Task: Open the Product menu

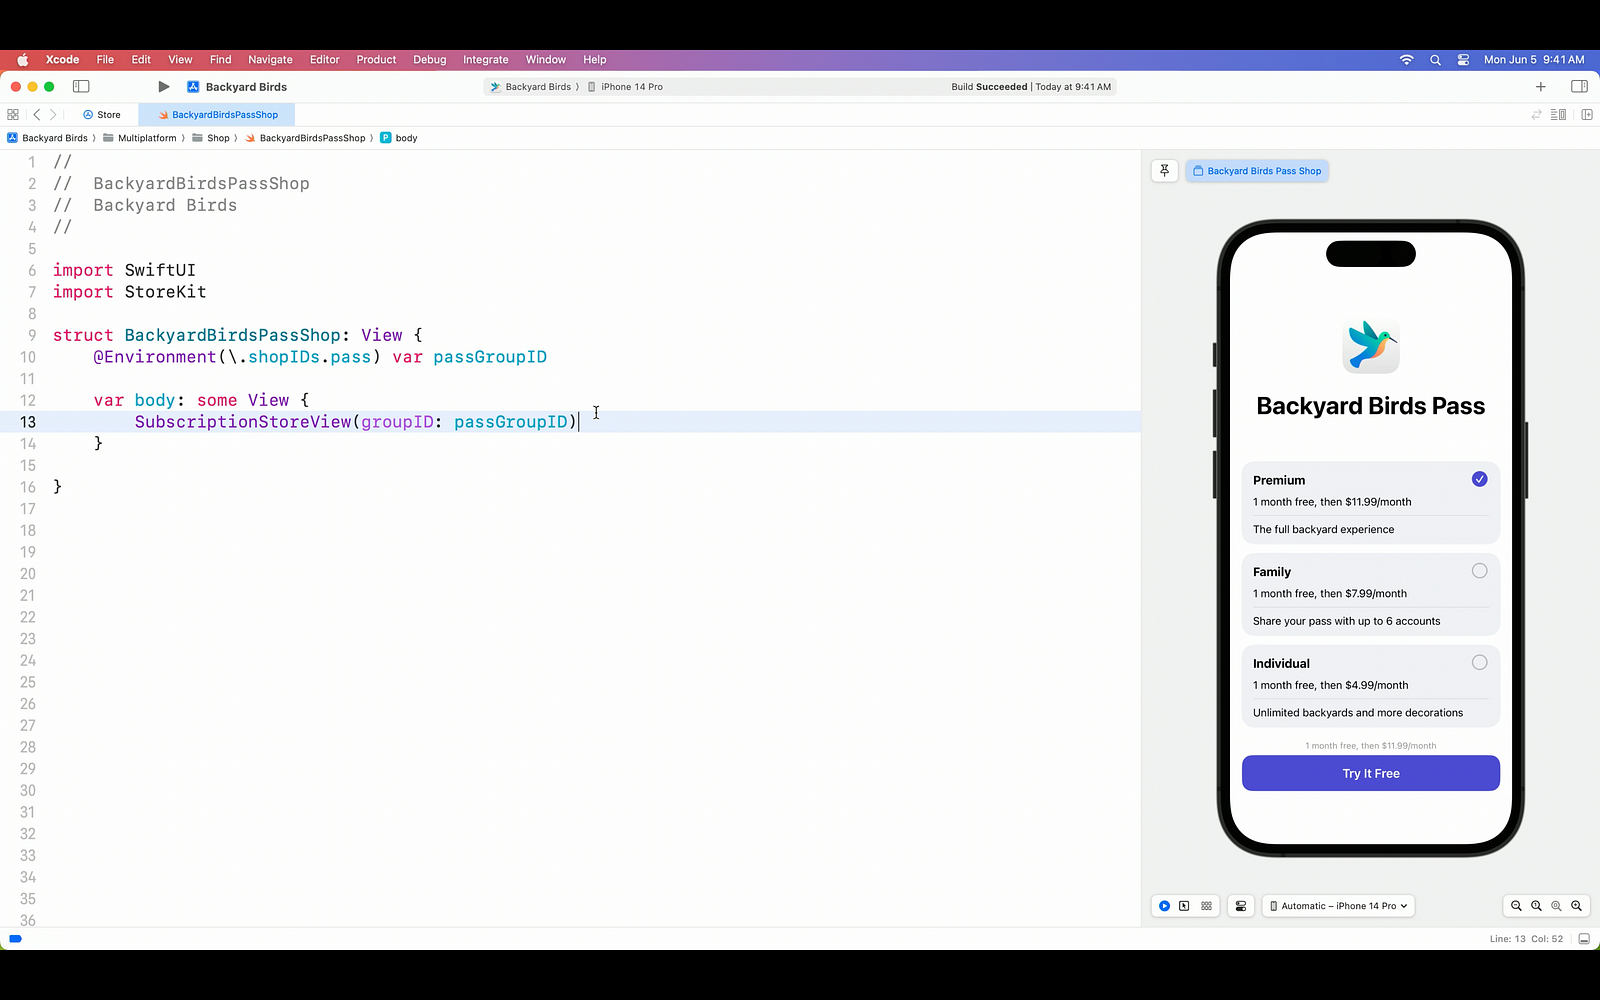Action: [x=376, y=60]
